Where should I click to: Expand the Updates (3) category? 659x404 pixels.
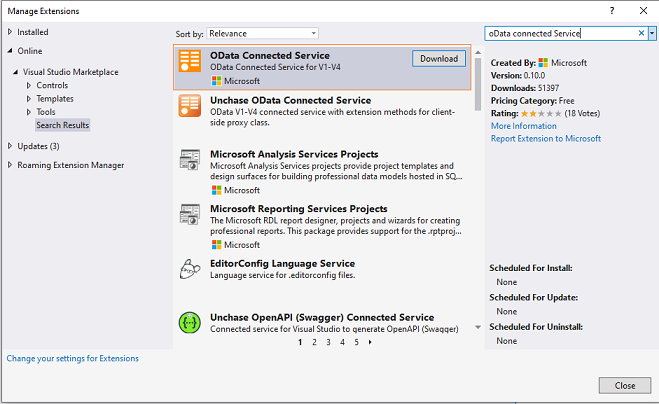(11, 146)
